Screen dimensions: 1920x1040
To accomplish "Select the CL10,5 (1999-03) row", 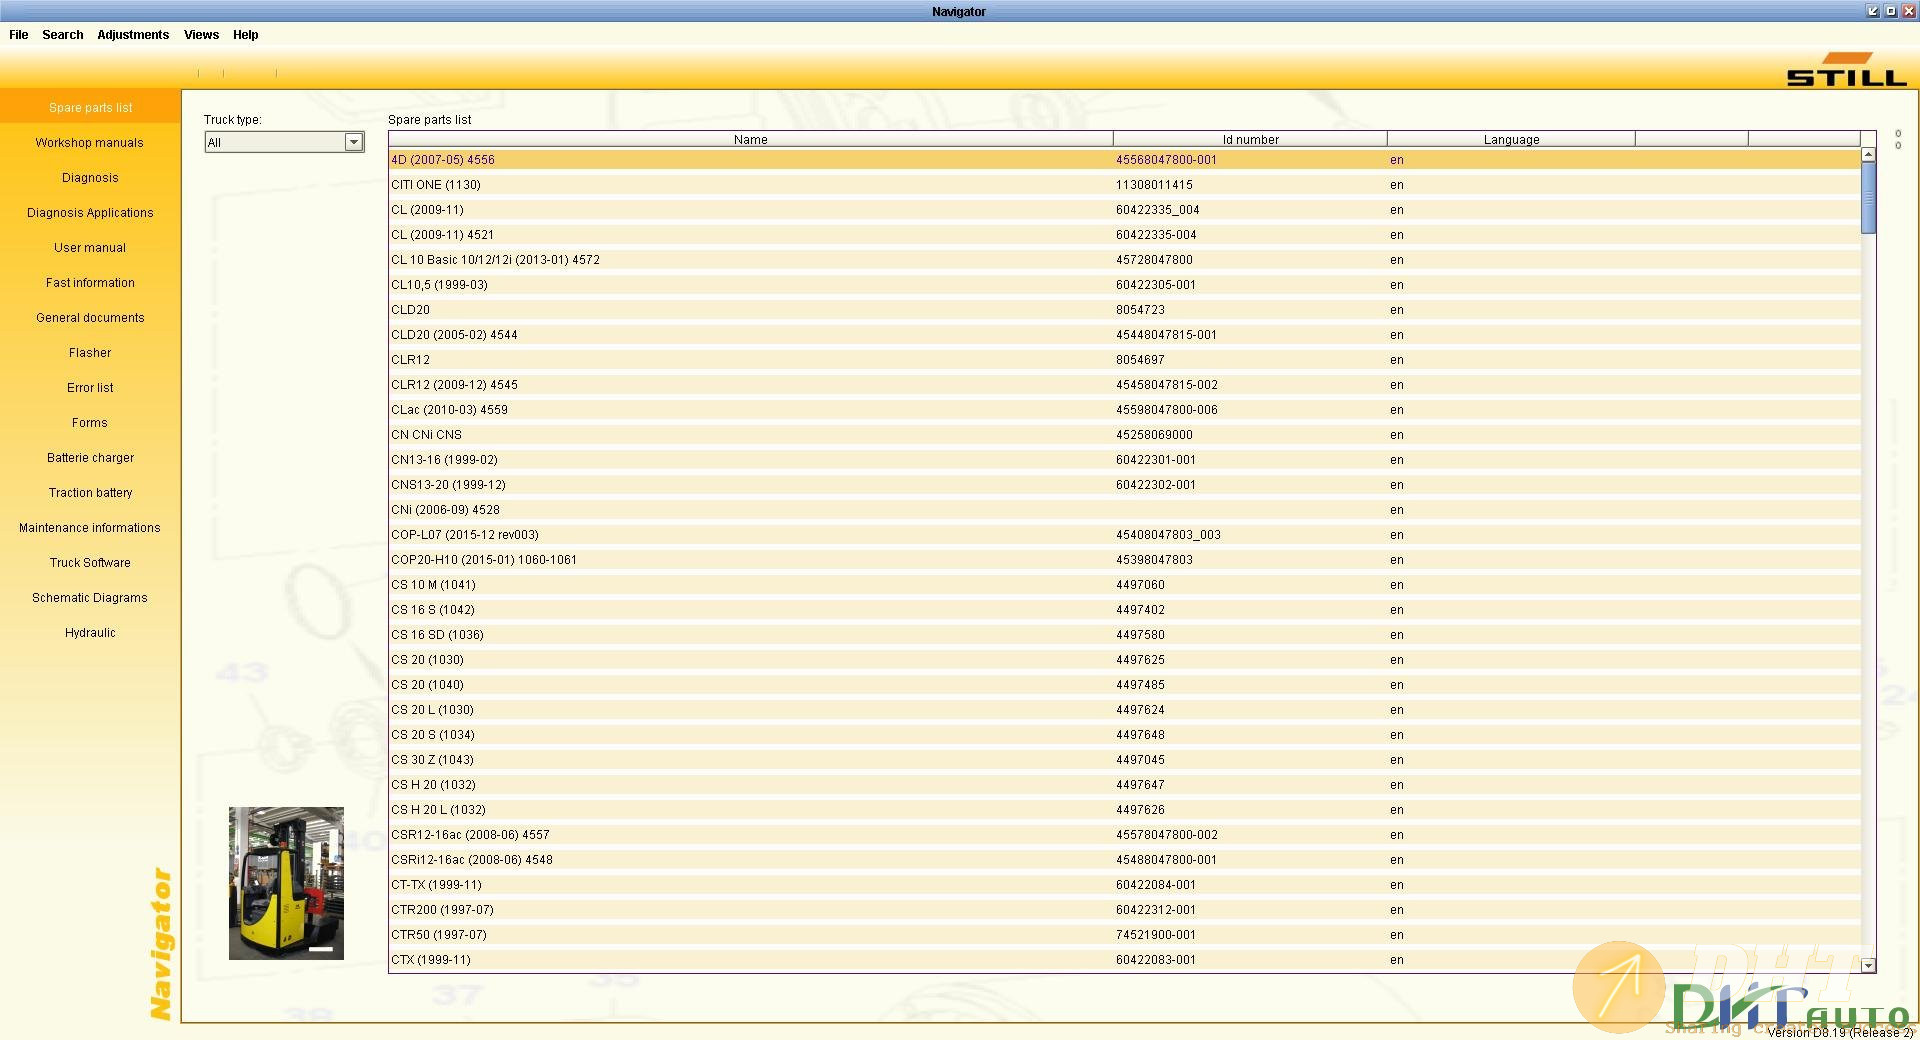I will 1124,285.
